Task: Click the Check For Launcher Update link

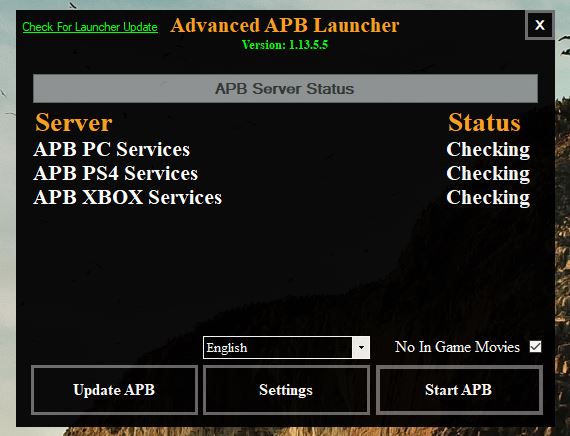Action: pos(90,27)
